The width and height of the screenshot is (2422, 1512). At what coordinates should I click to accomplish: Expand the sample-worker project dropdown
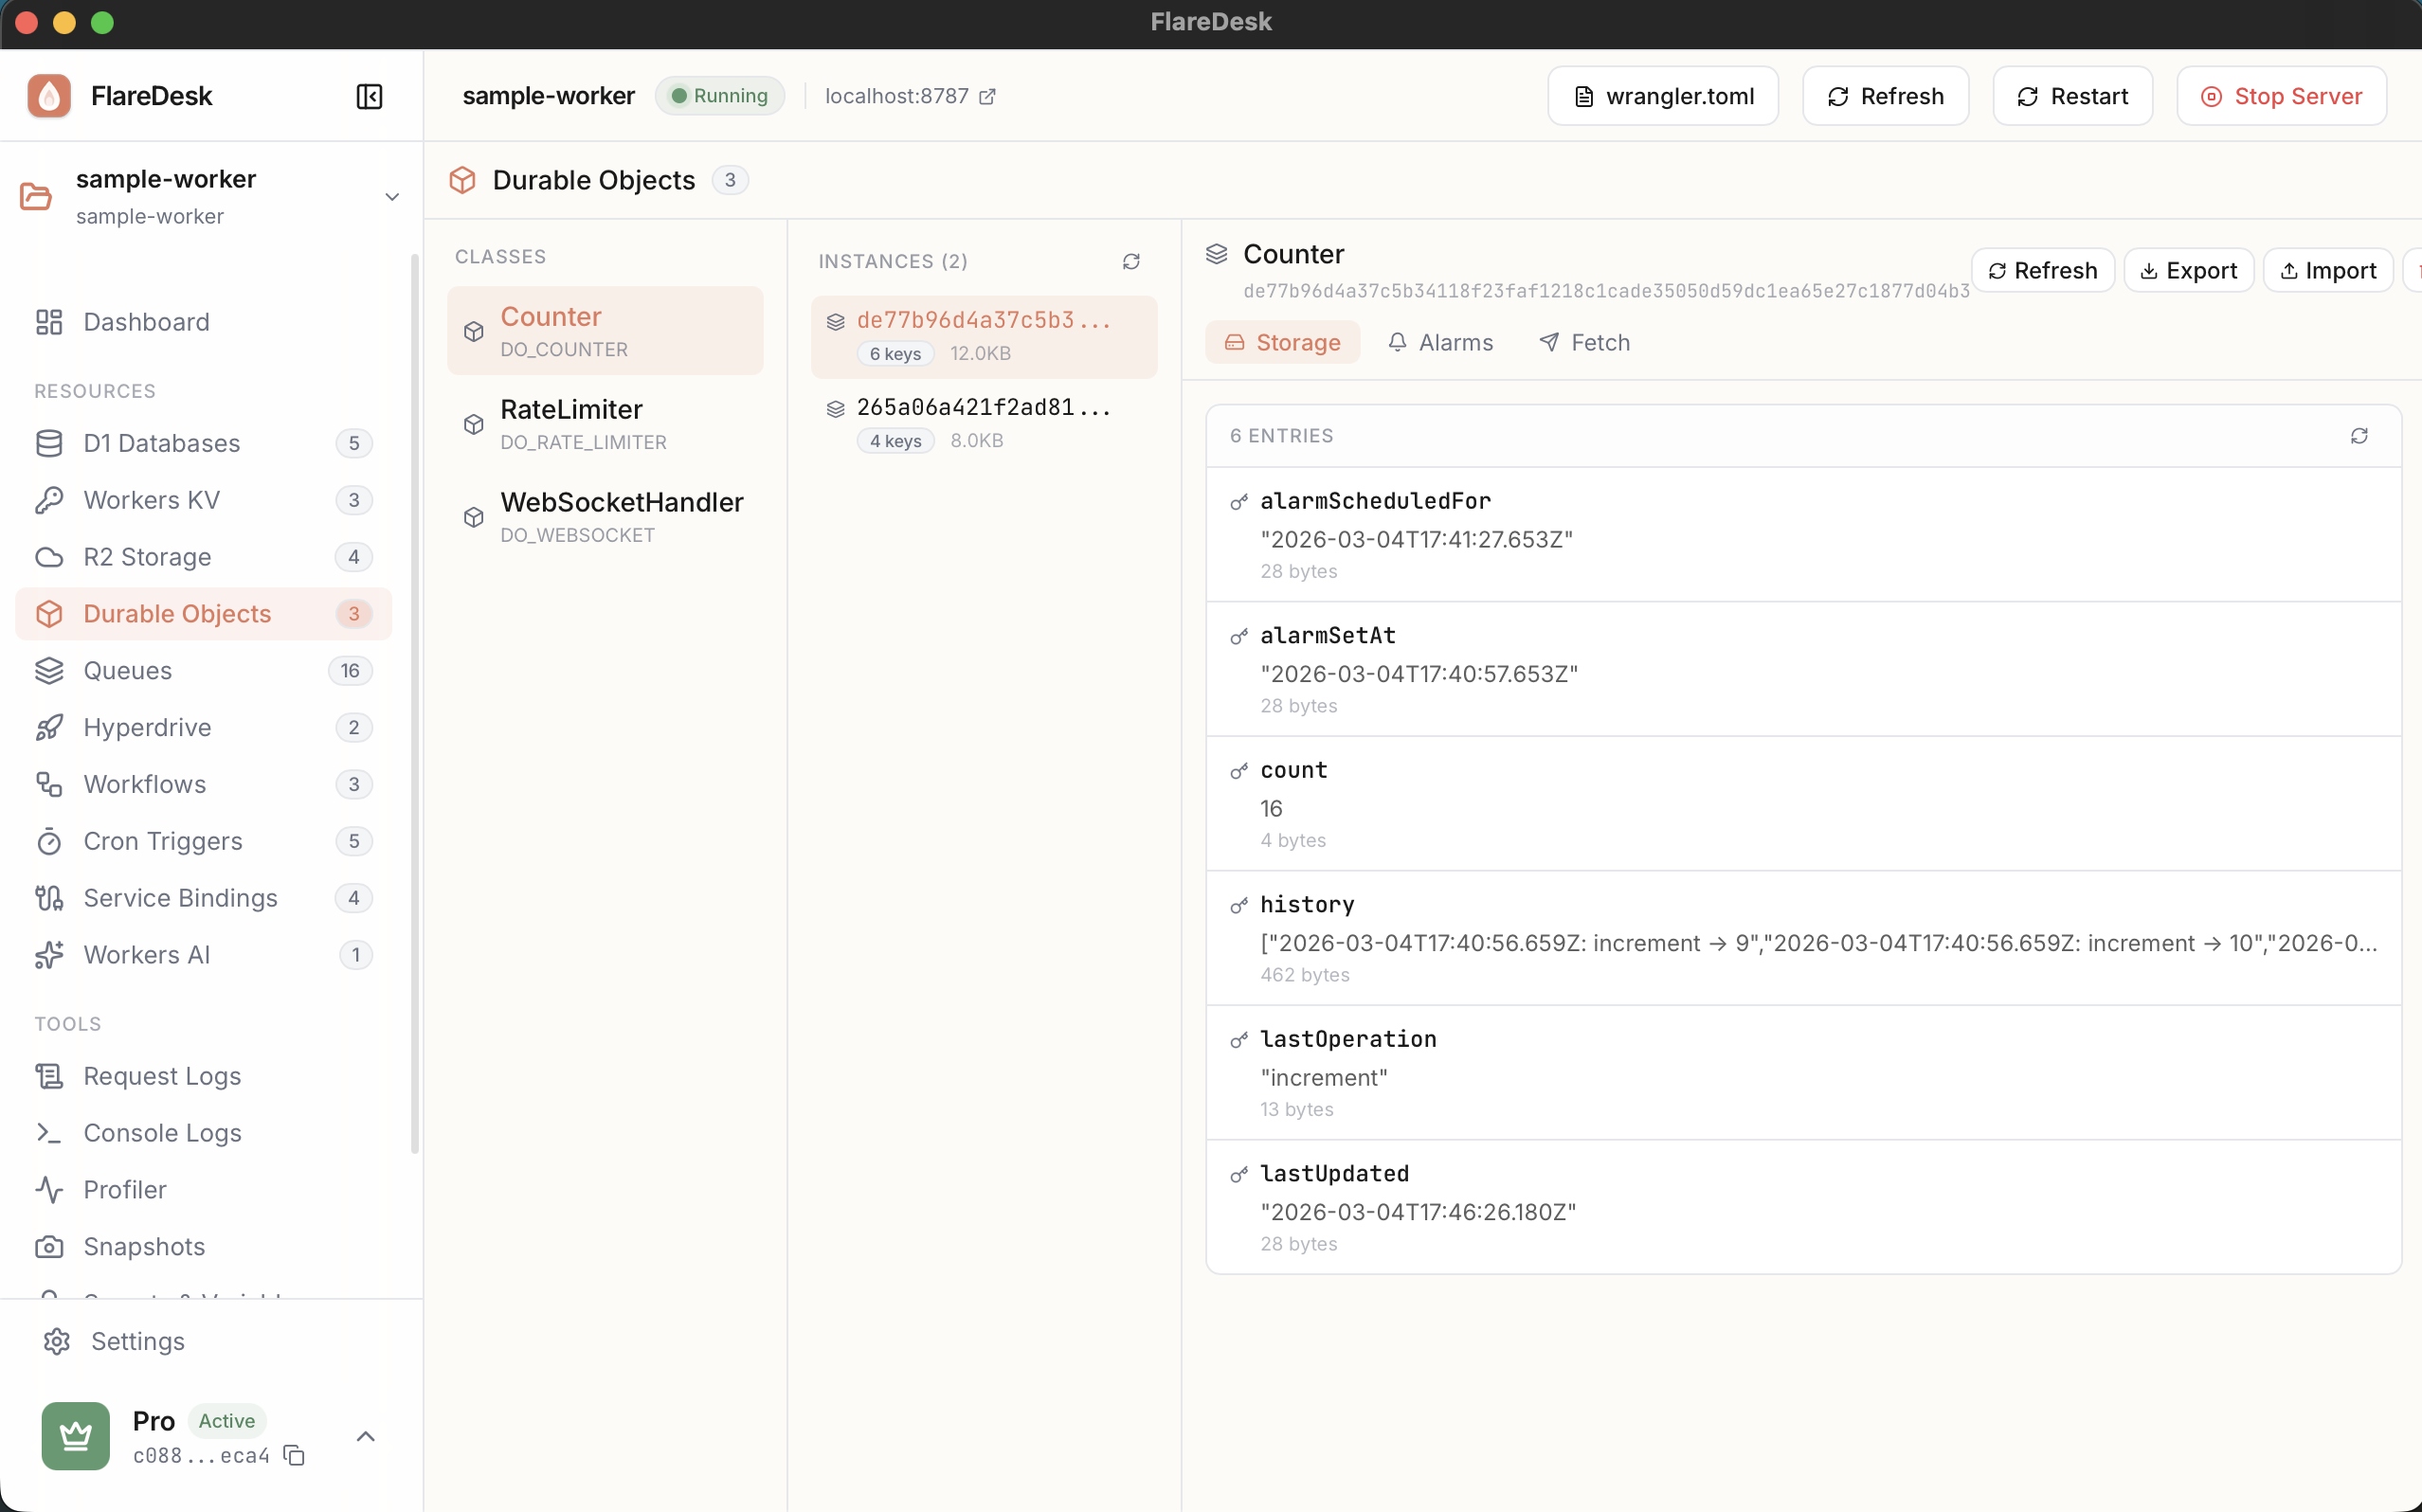(x=392, y=197)
